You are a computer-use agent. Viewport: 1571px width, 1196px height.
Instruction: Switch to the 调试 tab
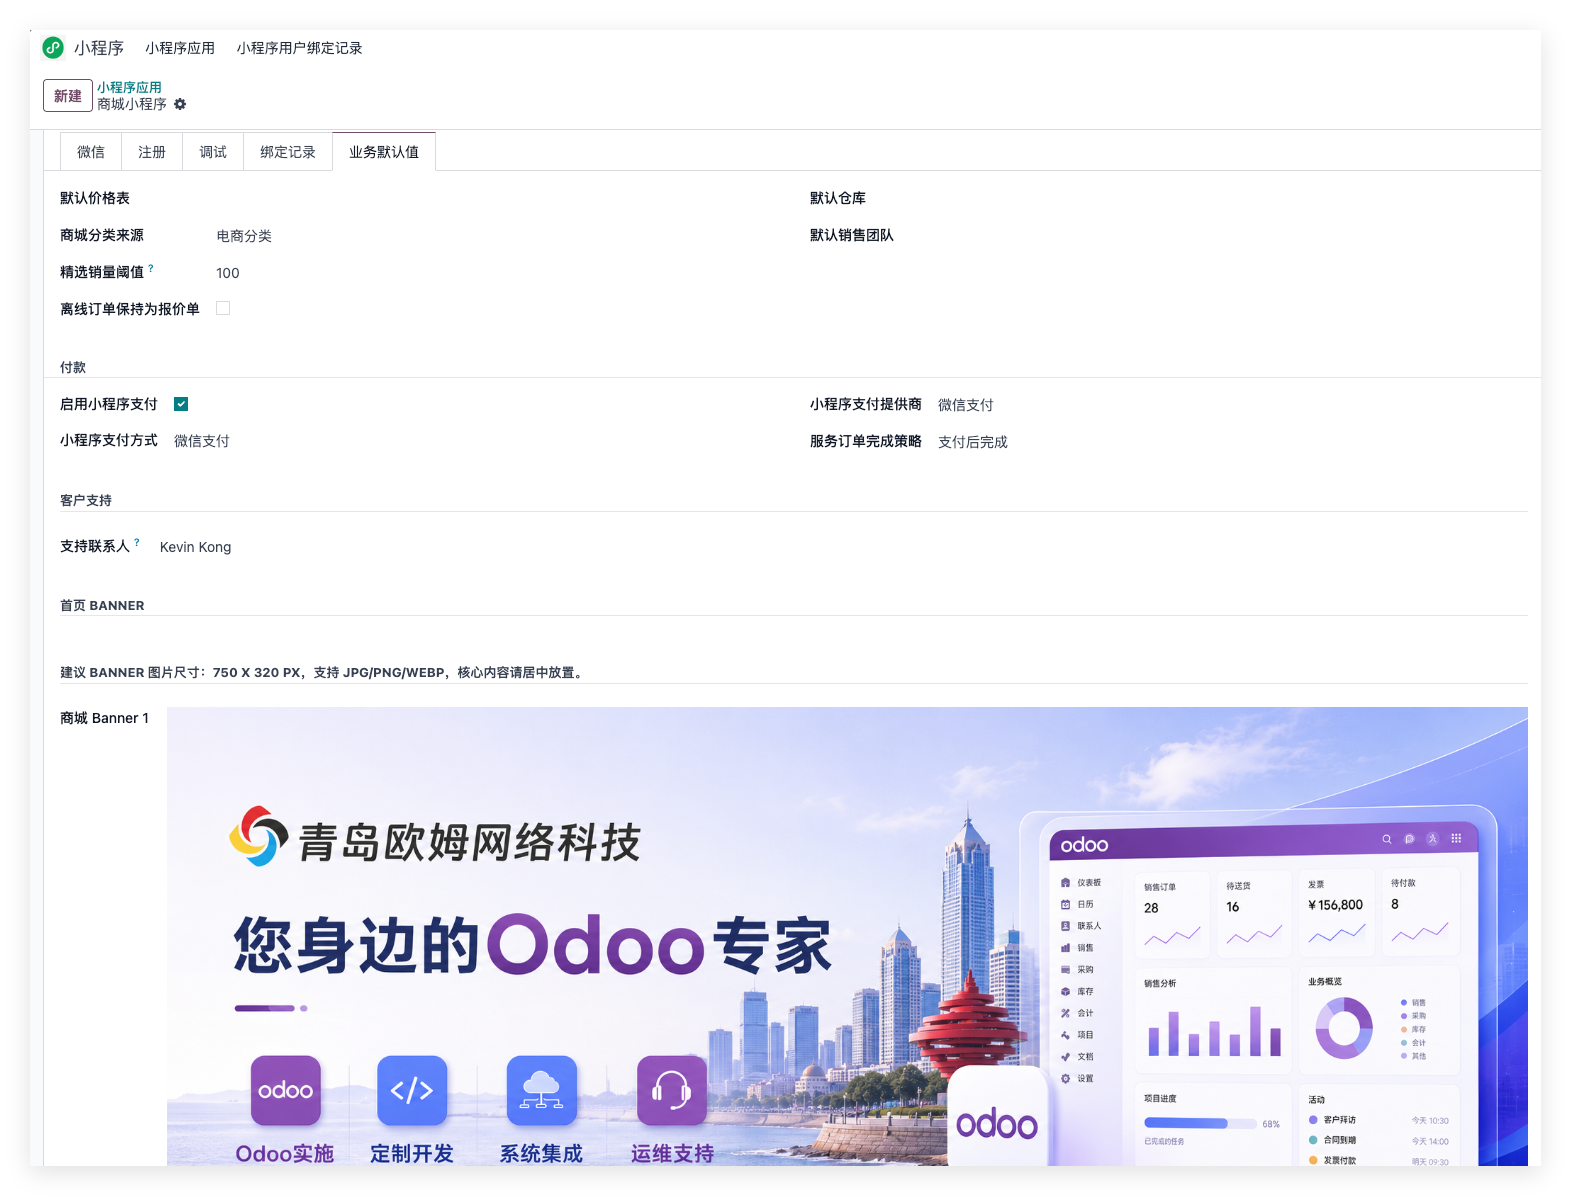(213, 152)
